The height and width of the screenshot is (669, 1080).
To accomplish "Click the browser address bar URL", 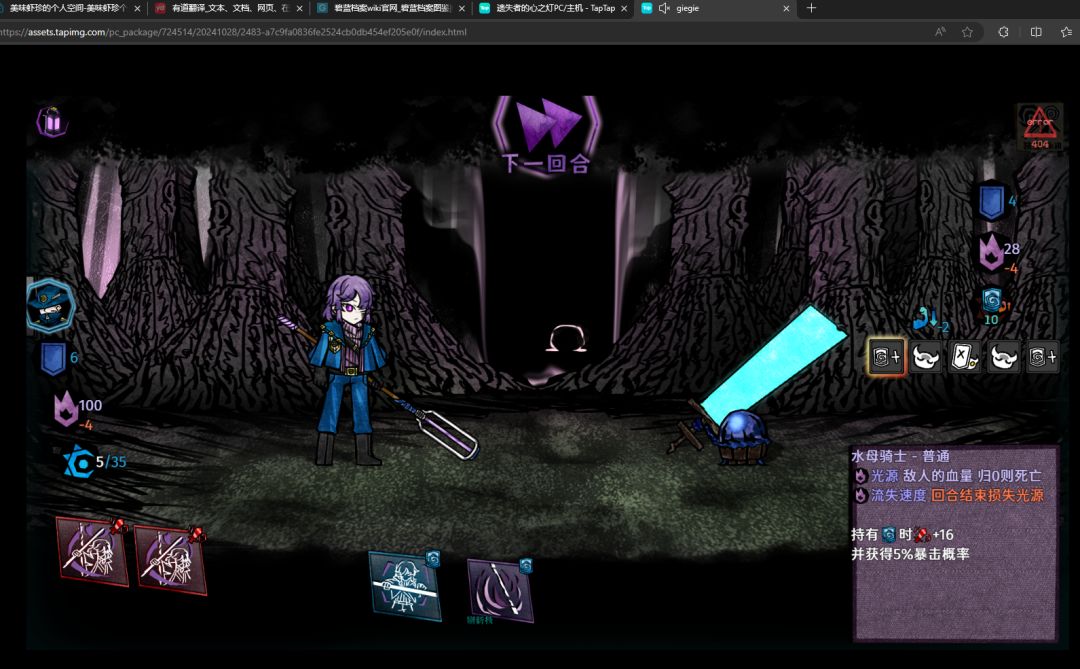I will (240, 32).
